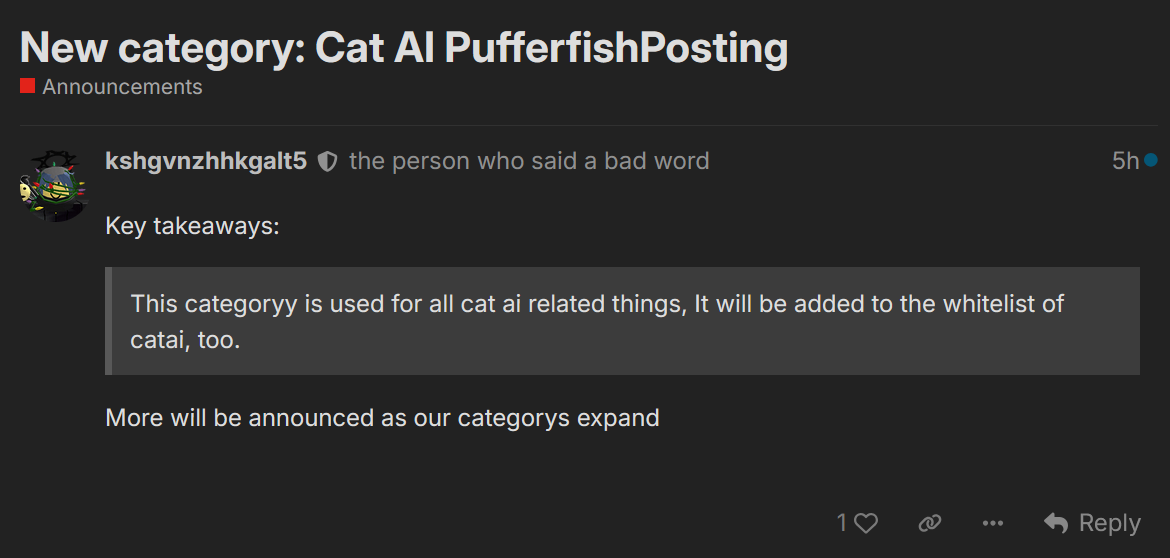The height and width of the screenshot is (558, 1170).
Task: Click the 'catai, too.' quote line
Action: pos(185,340)
